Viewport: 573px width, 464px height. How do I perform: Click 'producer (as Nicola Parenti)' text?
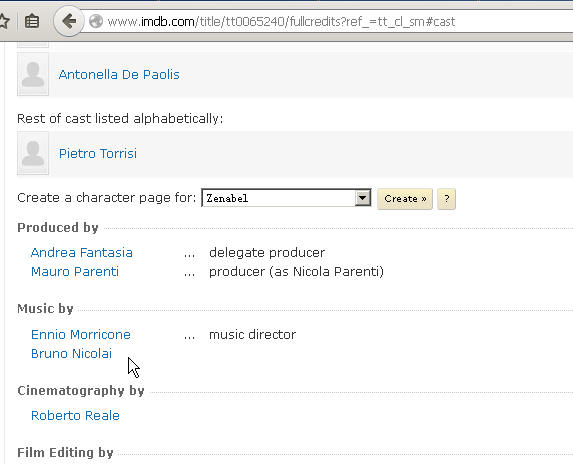(x=296, y=272)
